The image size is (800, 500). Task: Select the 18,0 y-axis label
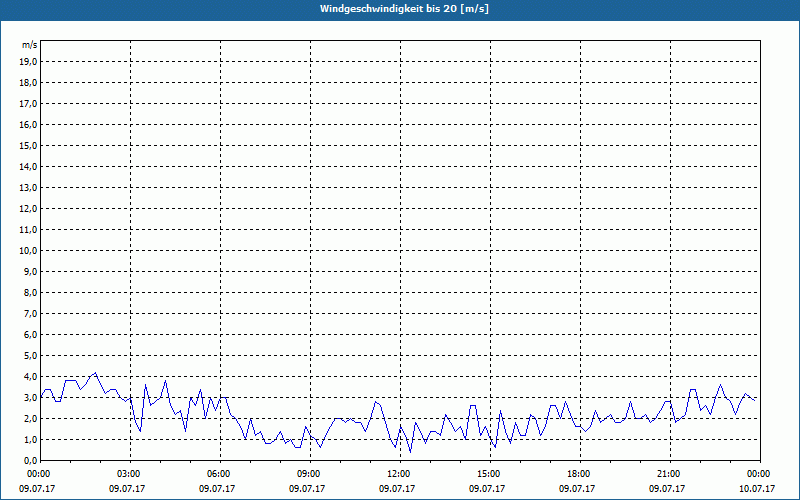[28, 83]
